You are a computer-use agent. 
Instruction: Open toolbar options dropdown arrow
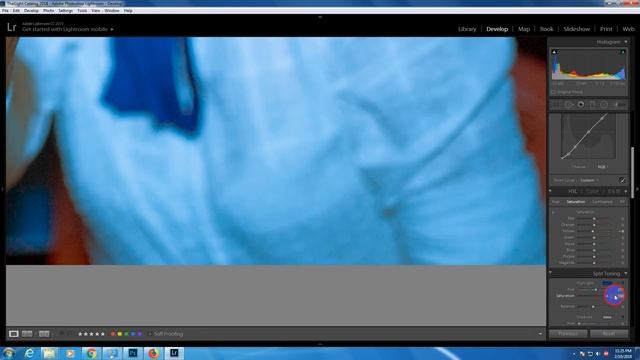[x=540, y=334]
